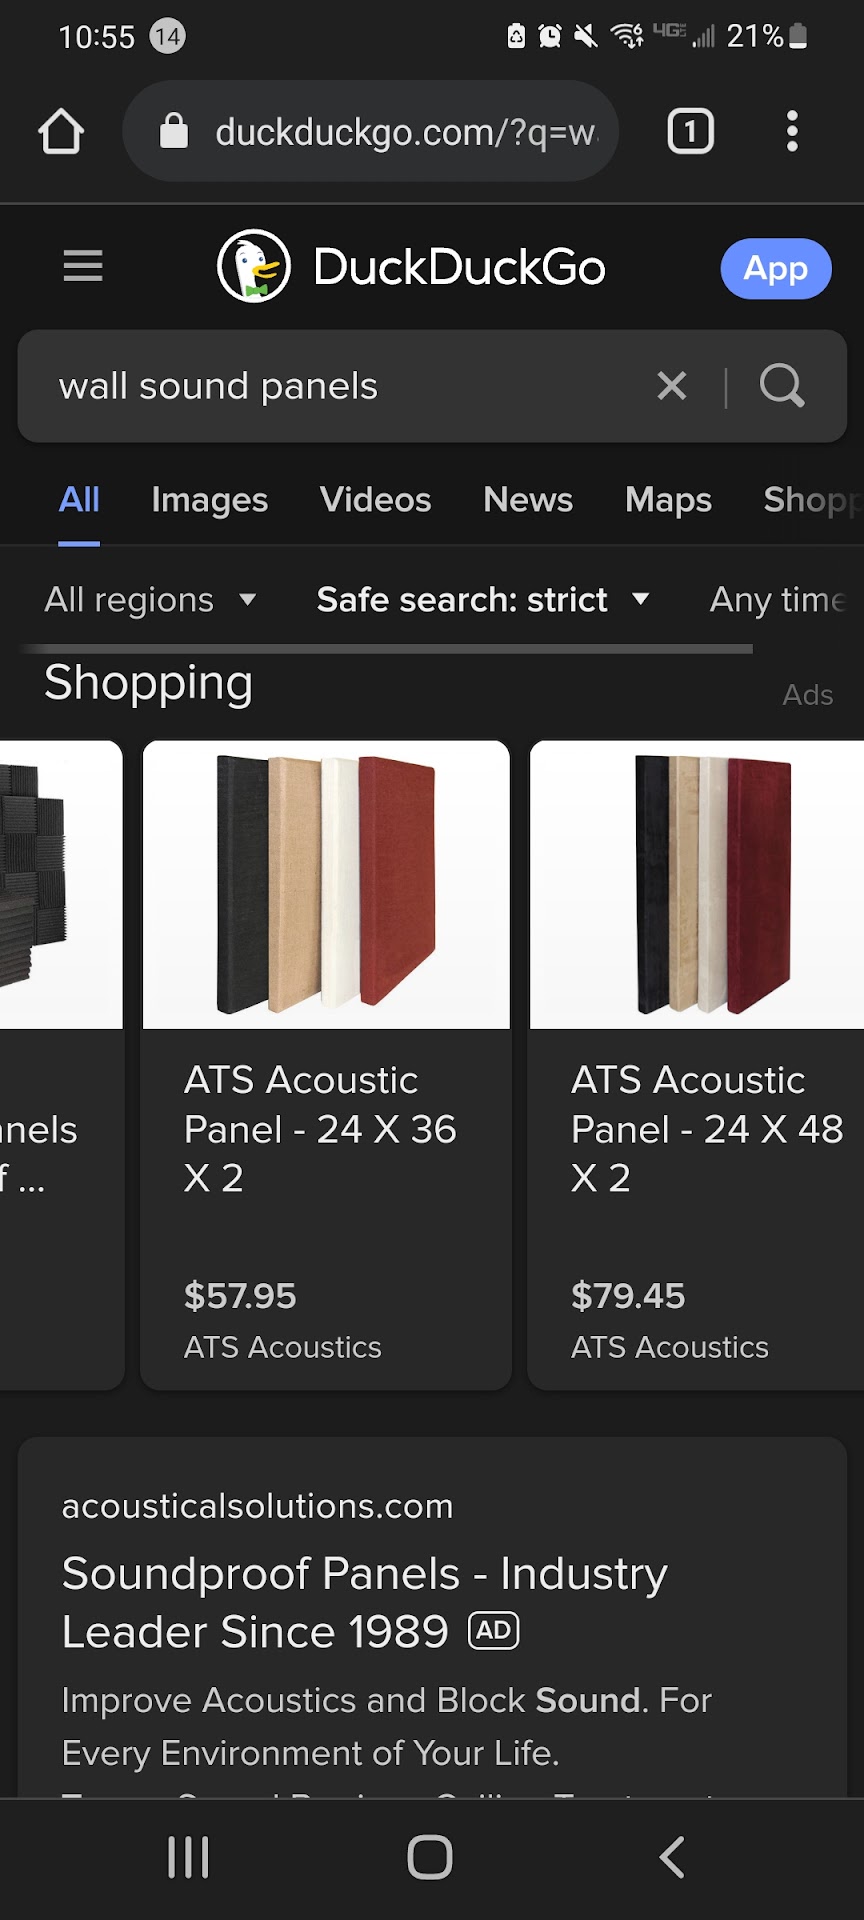This screenshot has width=864, height=1920.
Task: Switch to the Images tab
Action: (x=209, y=500)
